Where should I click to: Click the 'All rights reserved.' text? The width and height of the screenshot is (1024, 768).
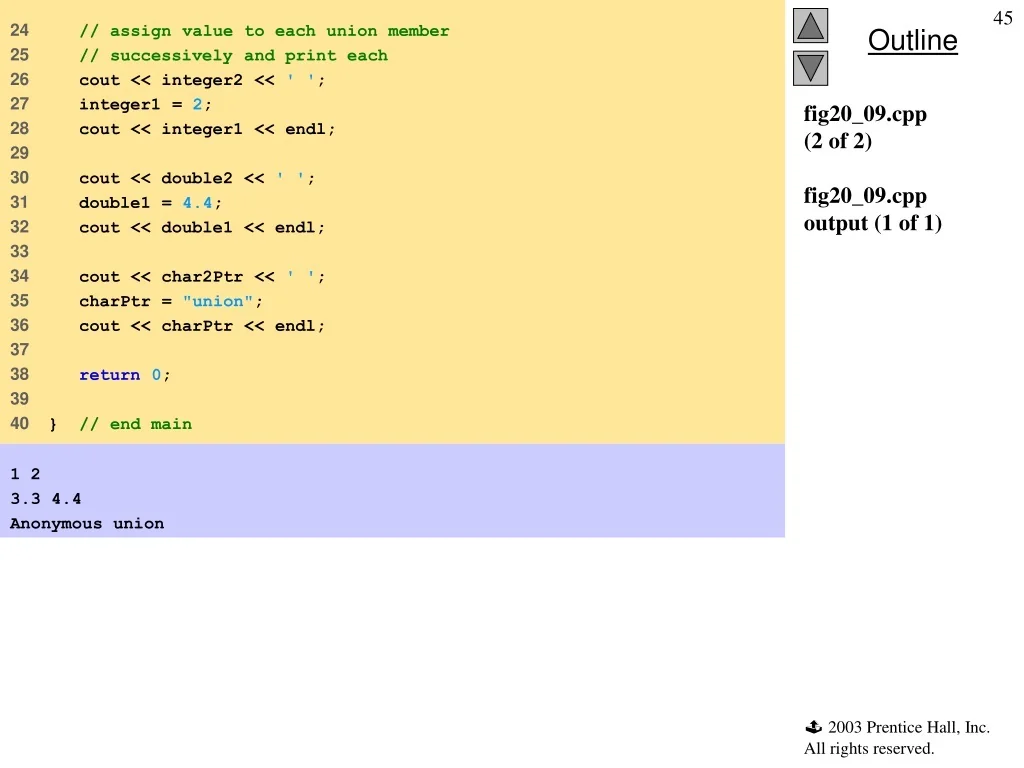(868, 748)
